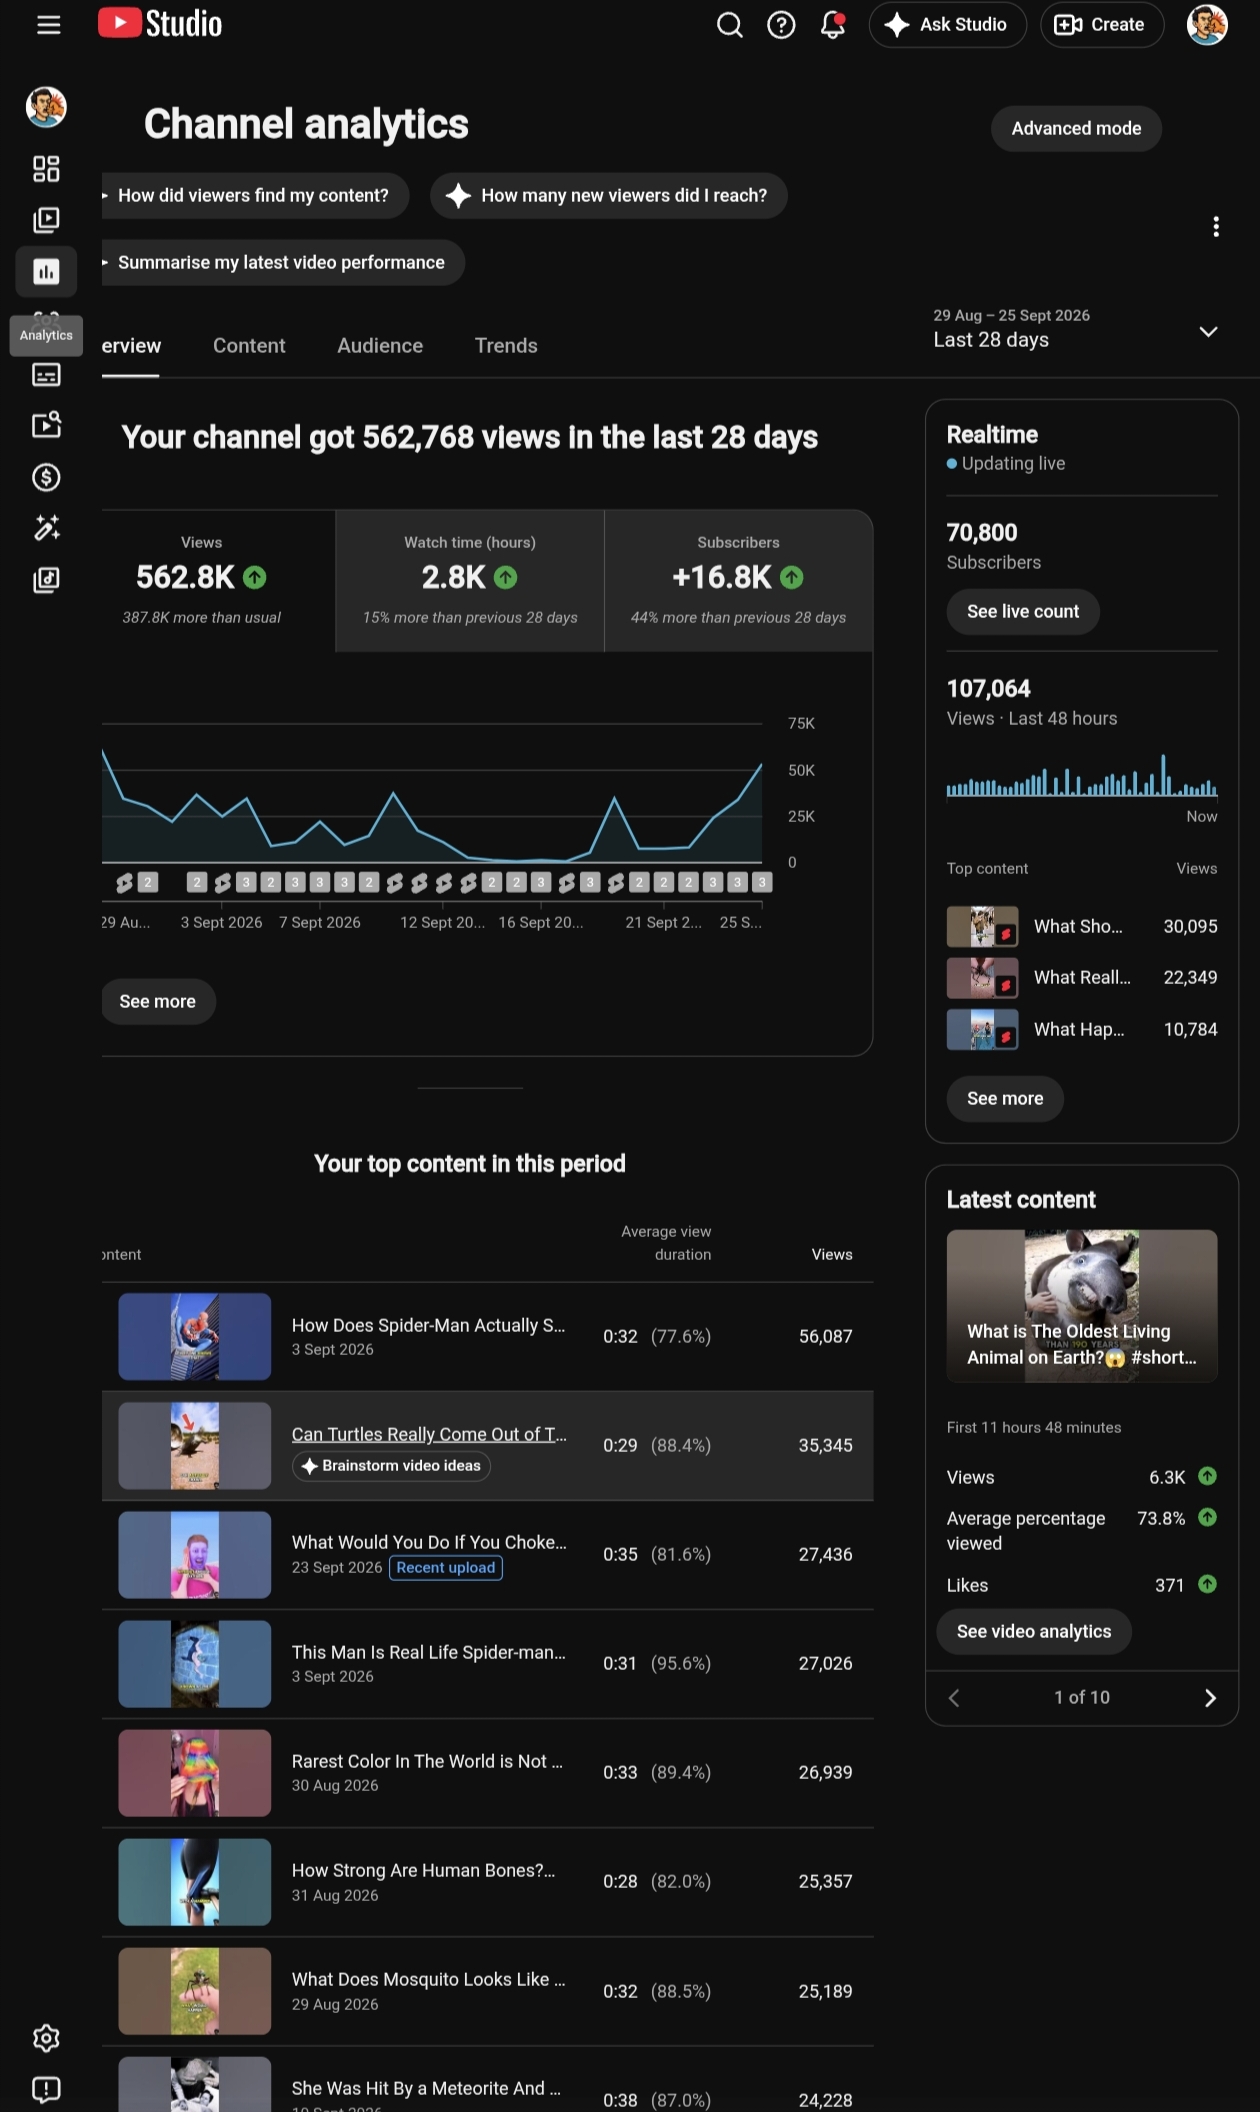The height and width of the screenshot is (2112, 1260).
Task: Open Settings gear in sidebar
Action: [x=46, y=2038]
